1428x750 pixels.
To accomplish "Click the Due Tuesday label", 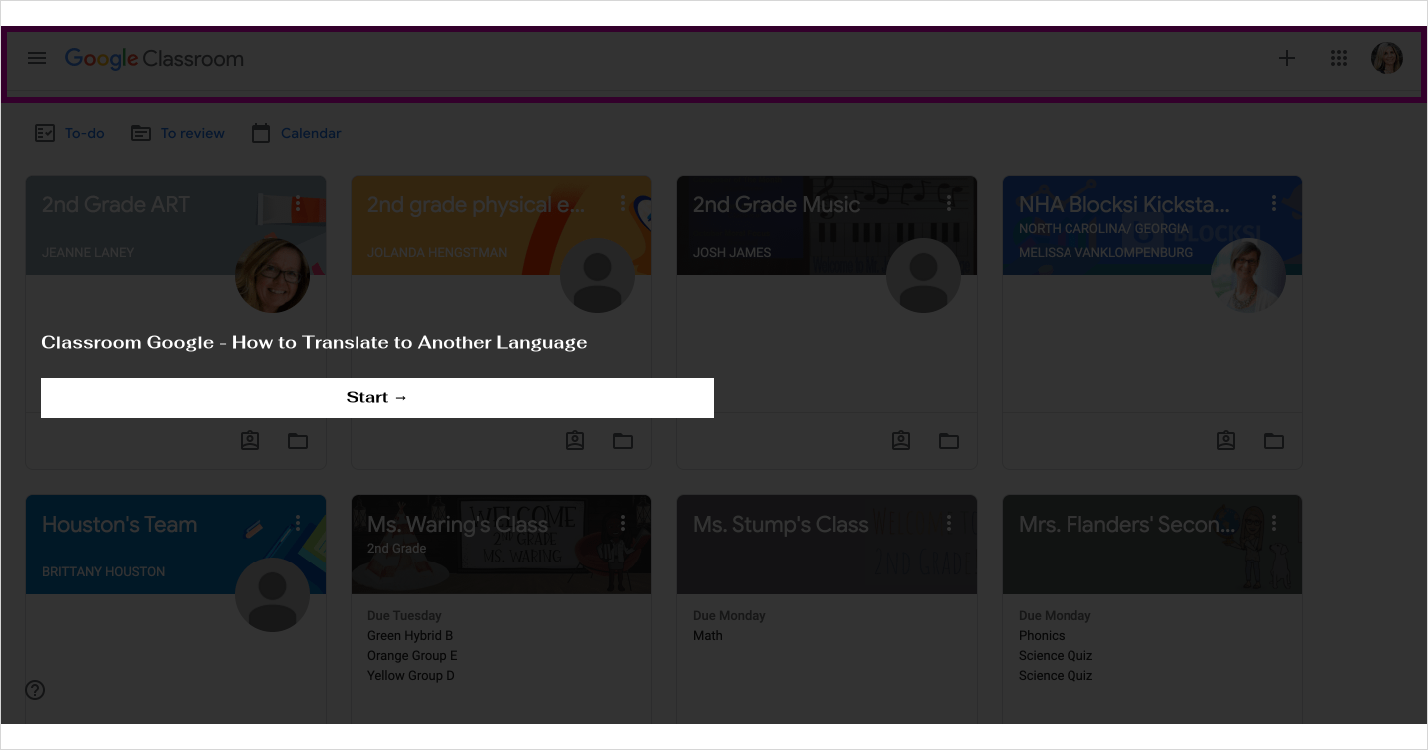I will [404, 615].
